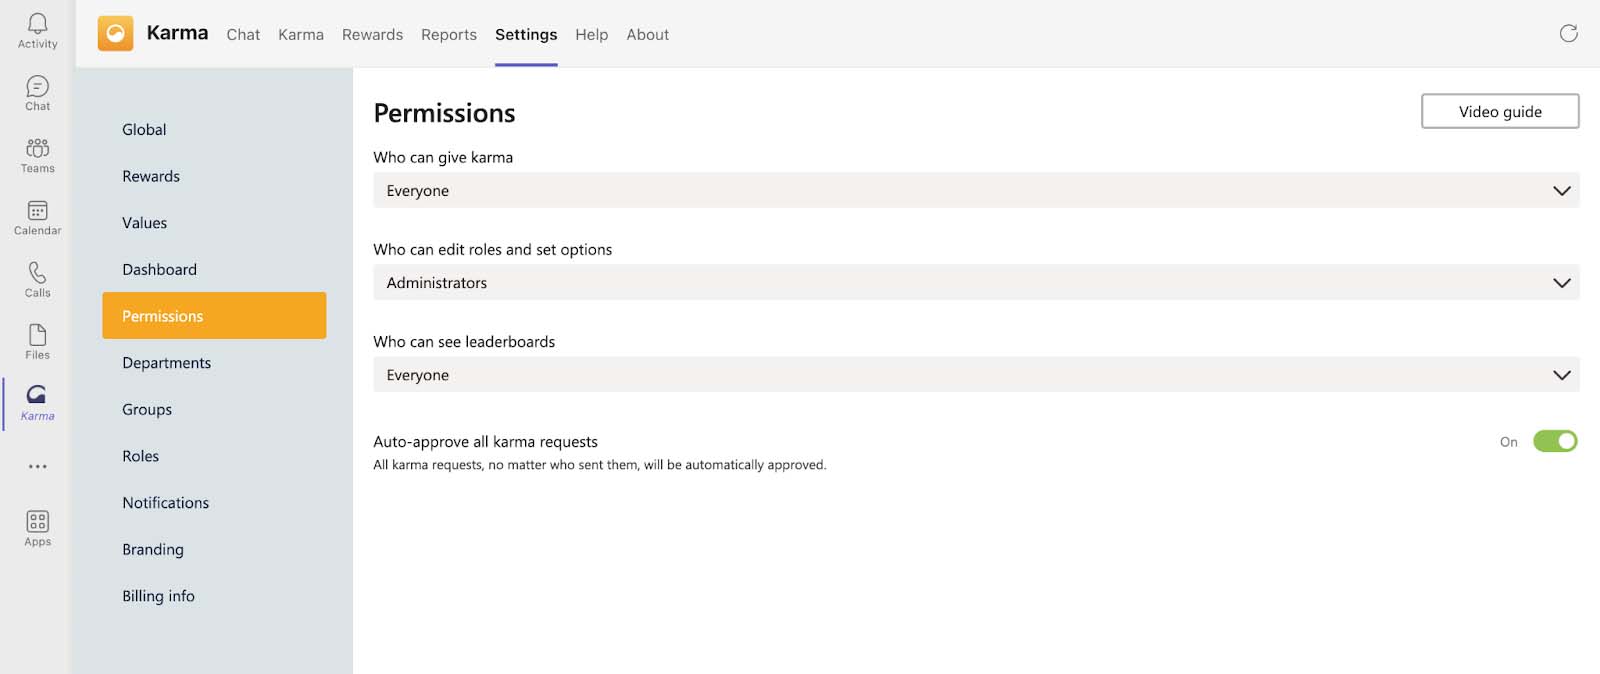Click 'Auto-approve all karma requests' label
1600x674 pixels.
pos(485,441)
